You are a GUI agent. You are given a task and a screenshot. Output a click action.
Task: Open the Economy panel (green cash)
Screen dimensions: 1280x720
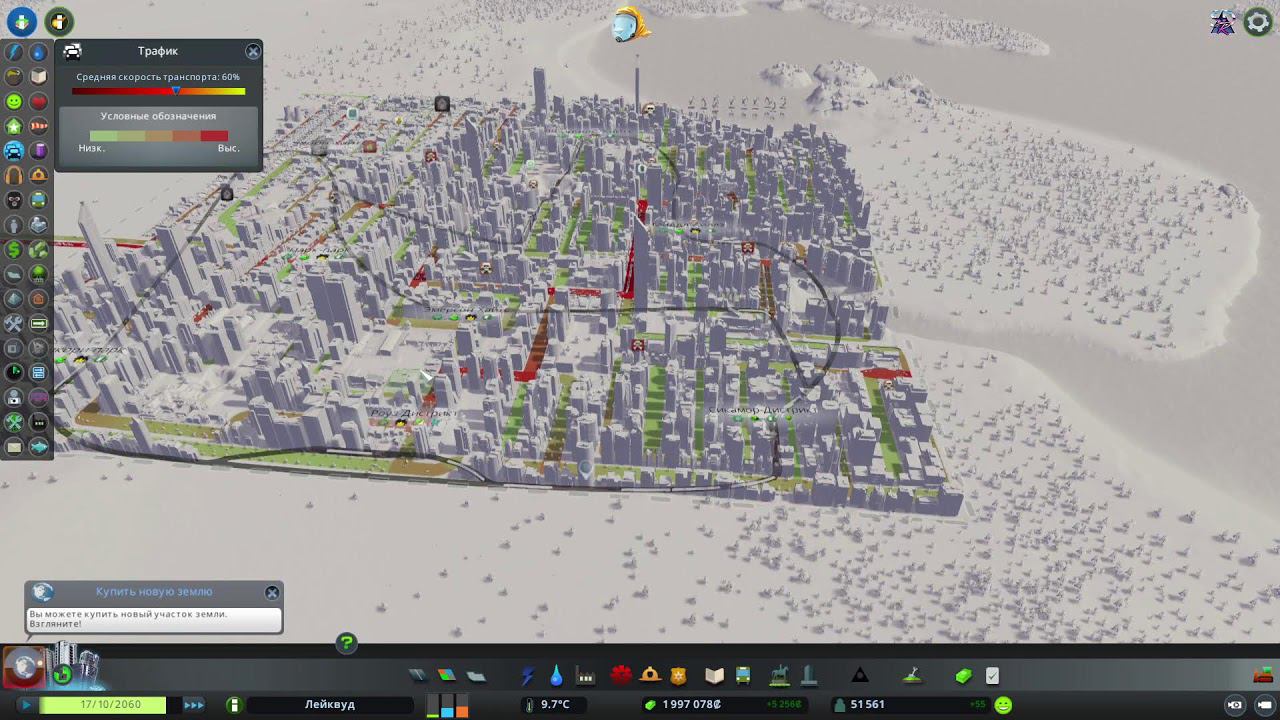[x=964, y=676]
